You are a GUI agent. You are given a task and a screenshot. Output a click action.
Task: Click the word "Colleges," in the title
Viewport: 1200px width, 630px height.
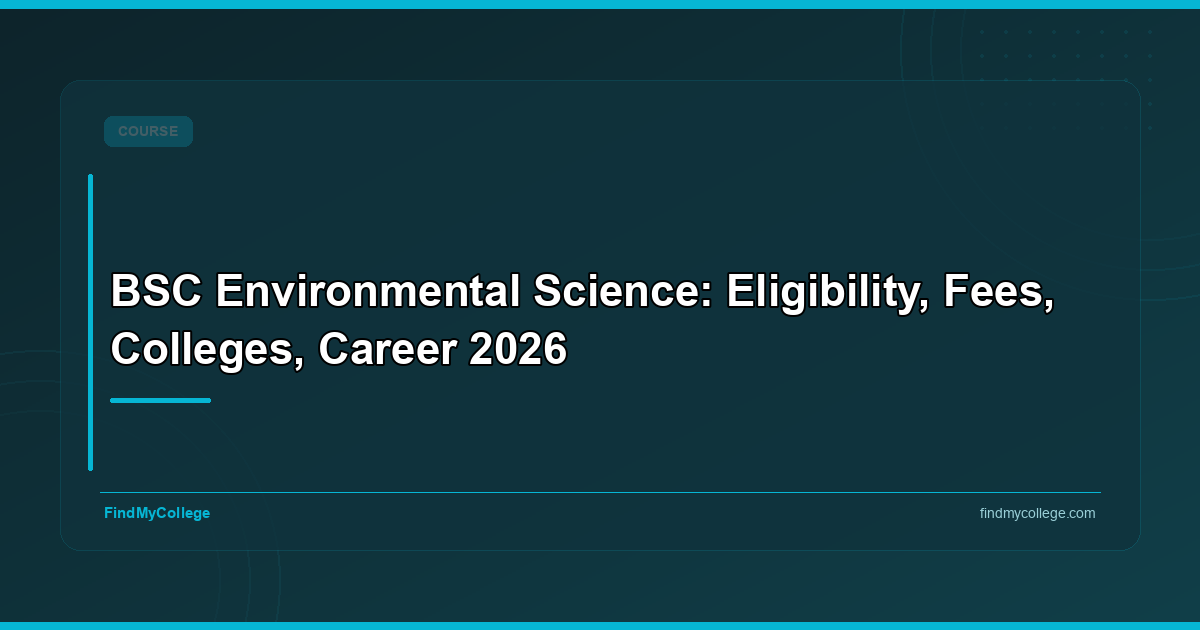(x=207, y=349)
